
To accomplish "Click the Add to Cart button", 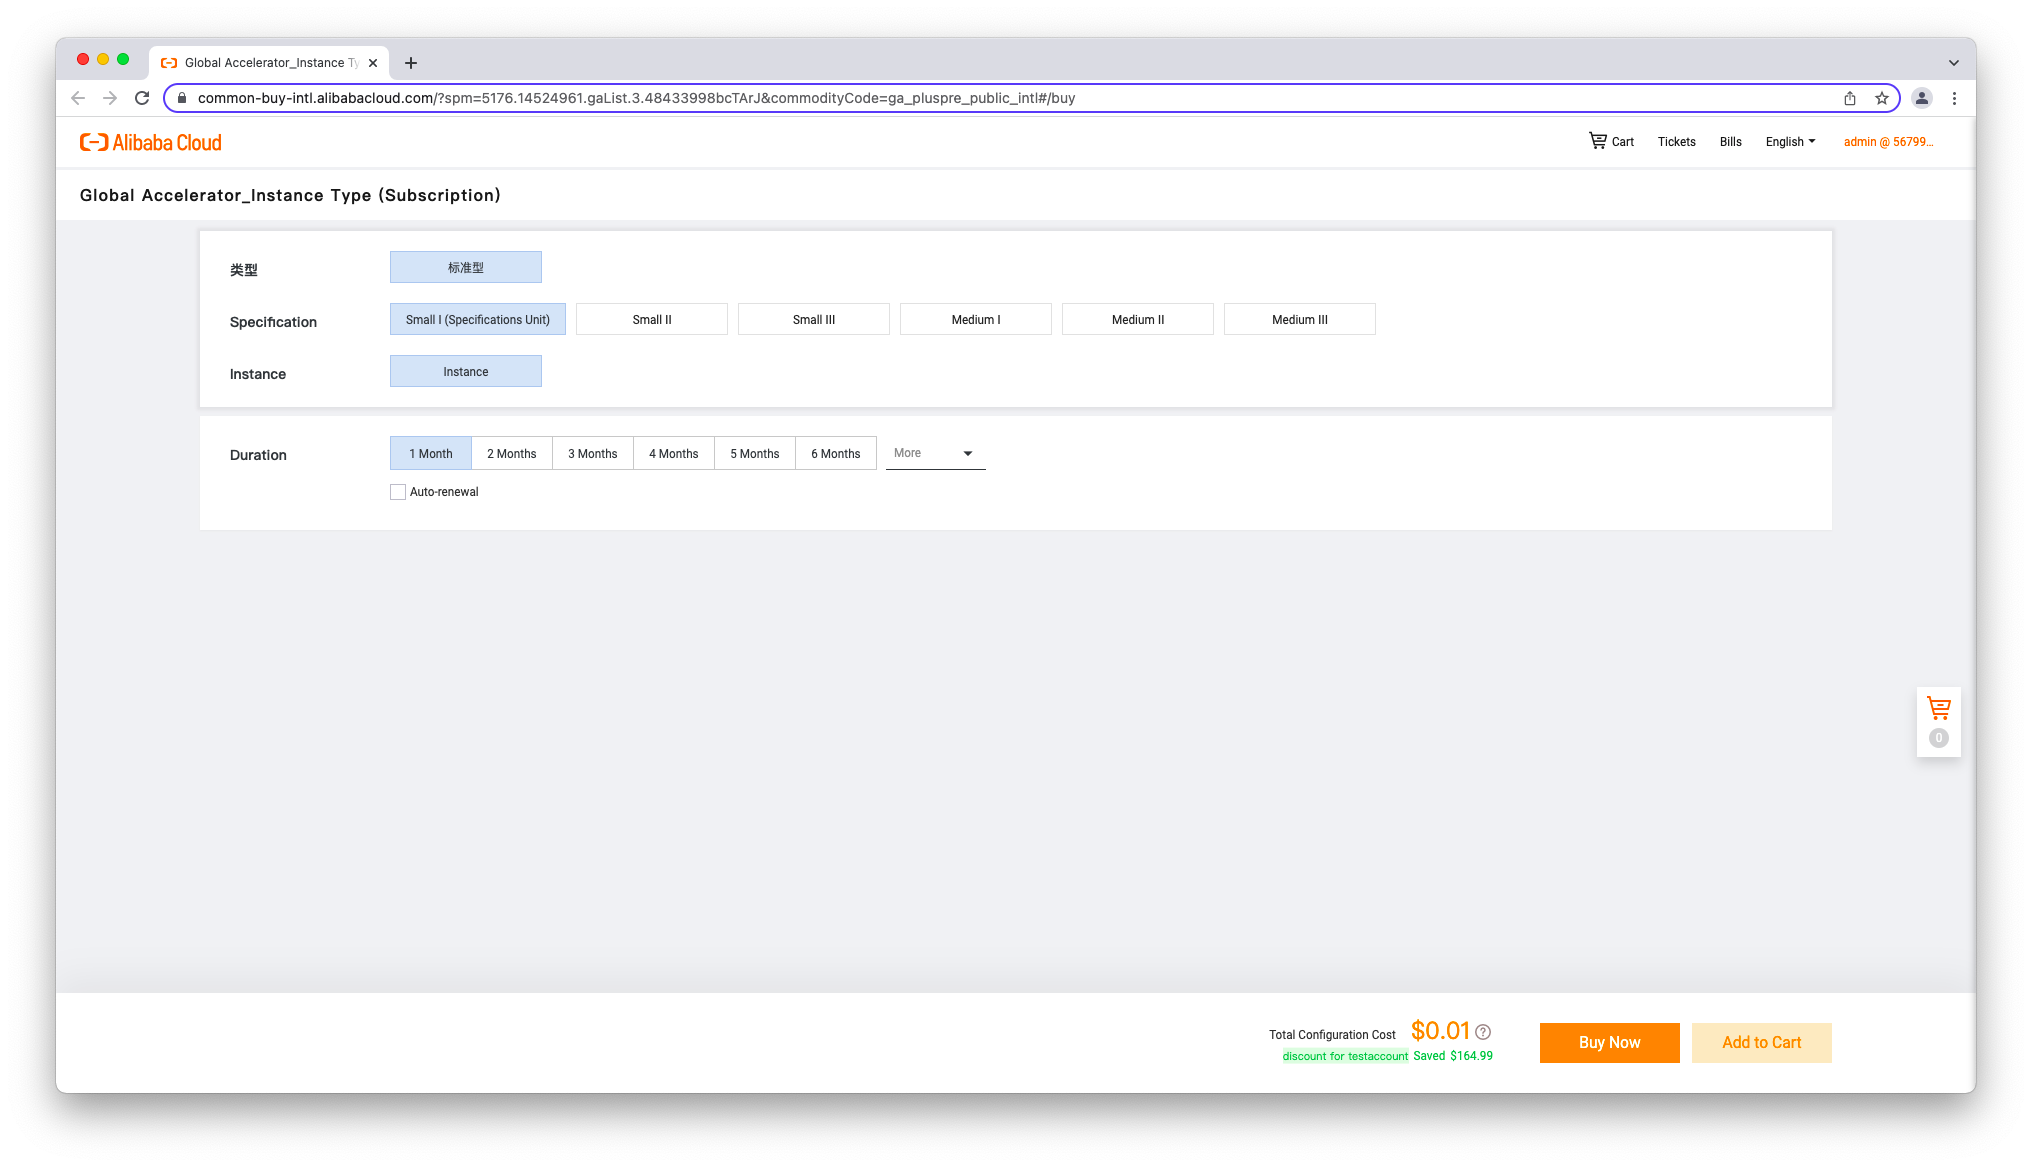I will tap(1761, 1042).
